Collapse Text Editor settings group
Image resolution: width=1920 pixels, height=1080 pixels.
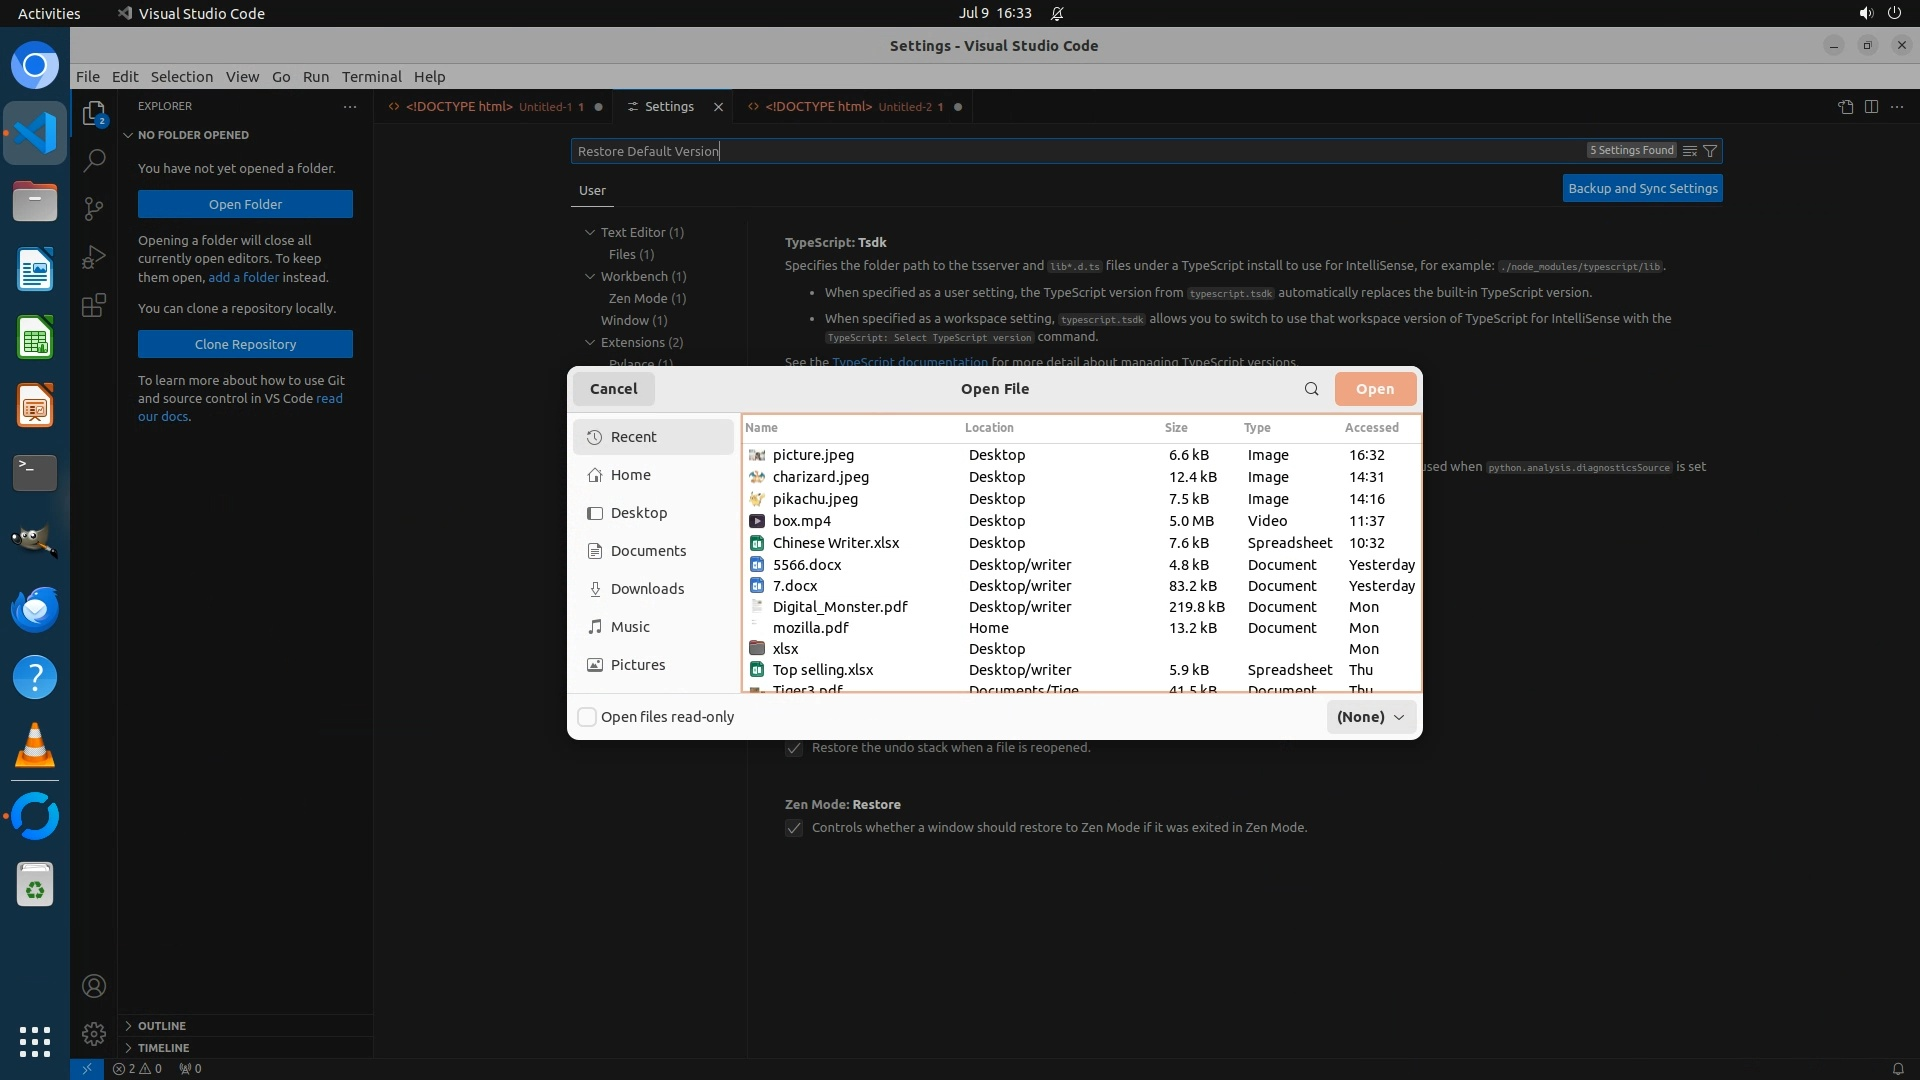coord(590,232)
